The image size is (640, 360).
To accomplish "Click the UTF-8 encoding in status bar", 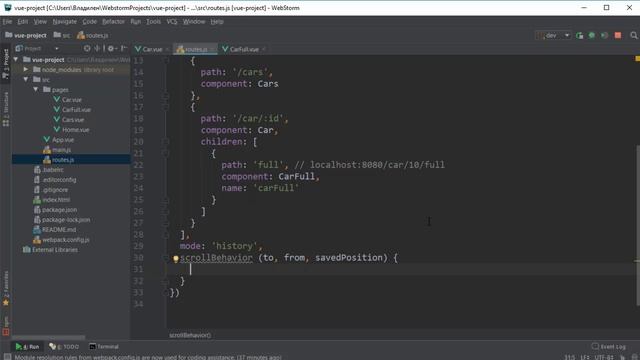I will [604, 357].
